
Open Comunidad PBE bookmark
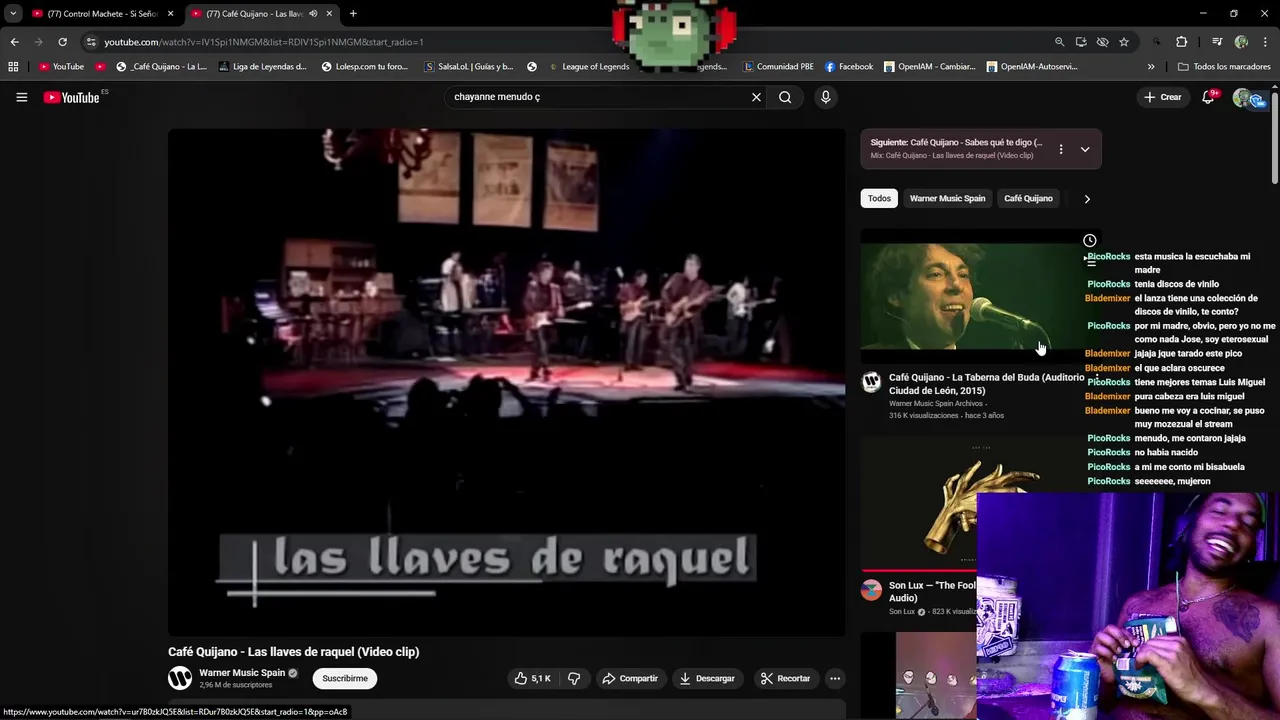click(778, 67)
